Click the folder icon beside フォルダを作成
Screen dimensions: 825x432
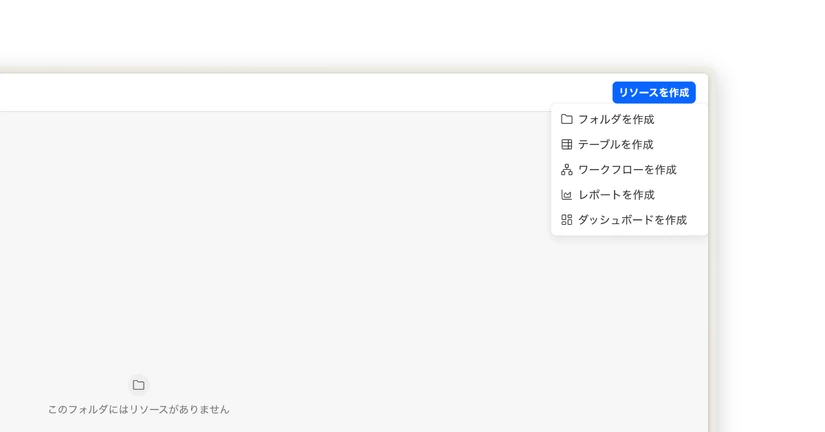[x=567, y=119]
